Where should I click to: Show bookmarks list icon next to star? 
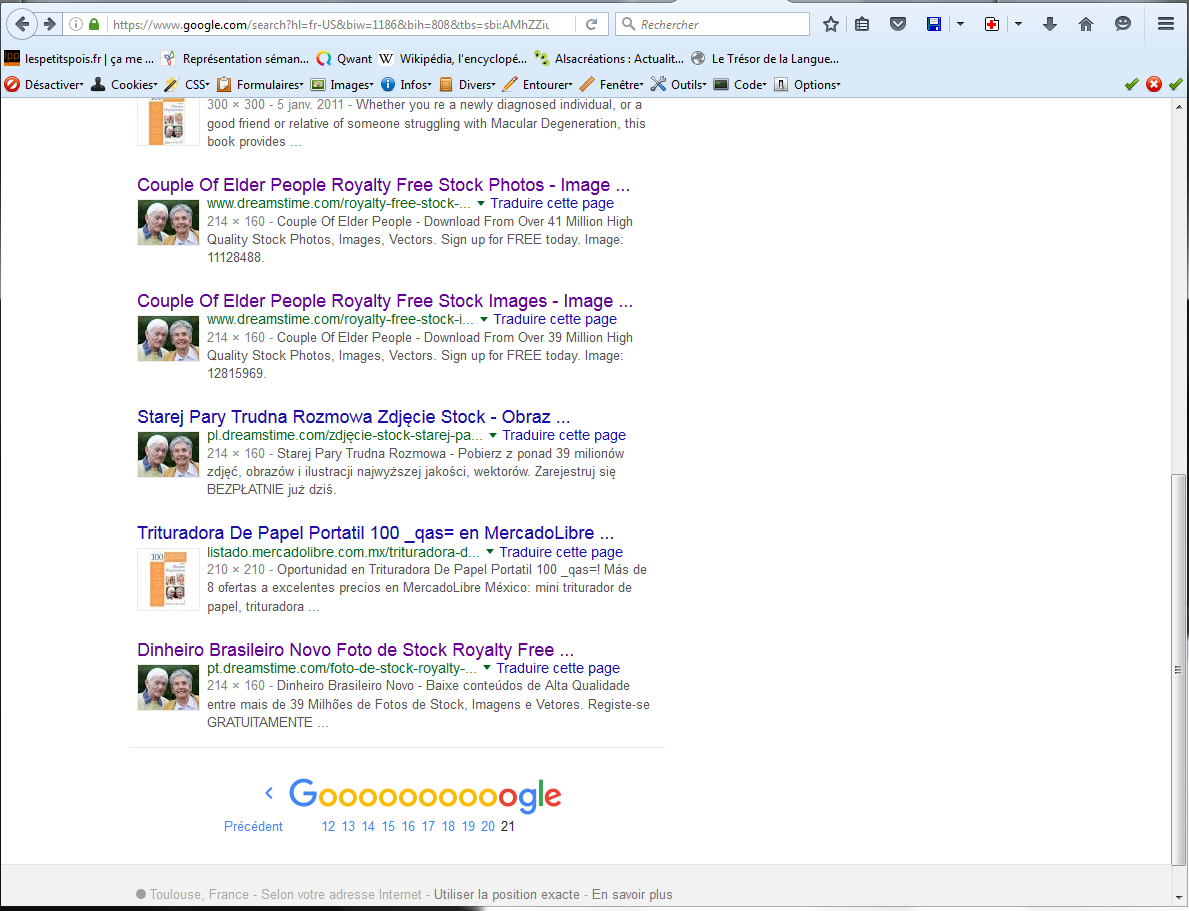pyautogui.click(x=862, y=24)
